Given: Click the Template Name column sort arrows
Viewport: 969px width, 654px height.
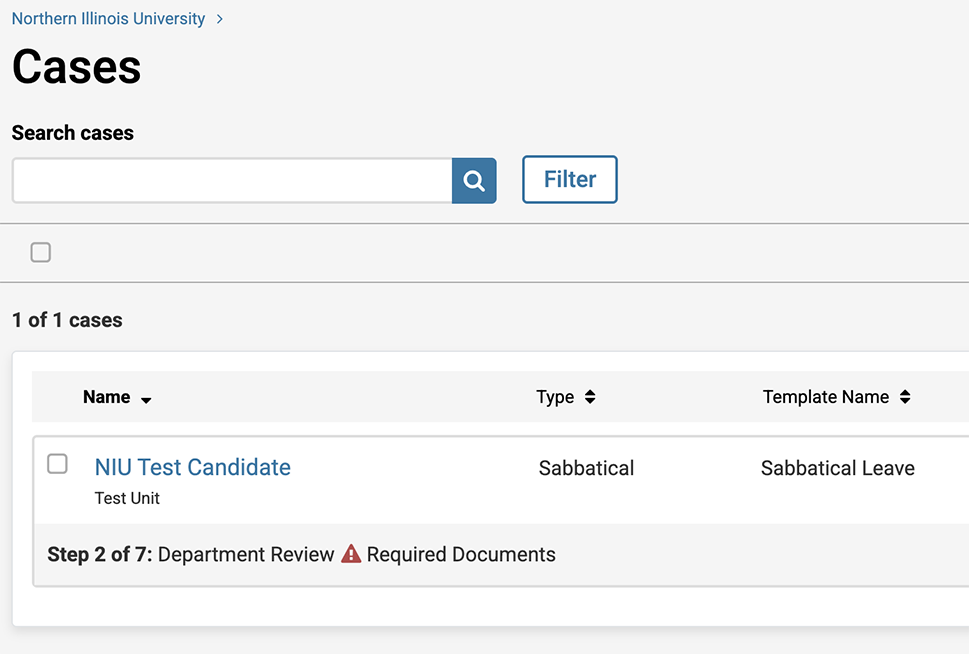Looking at the screenshot, I should point(904,396).
